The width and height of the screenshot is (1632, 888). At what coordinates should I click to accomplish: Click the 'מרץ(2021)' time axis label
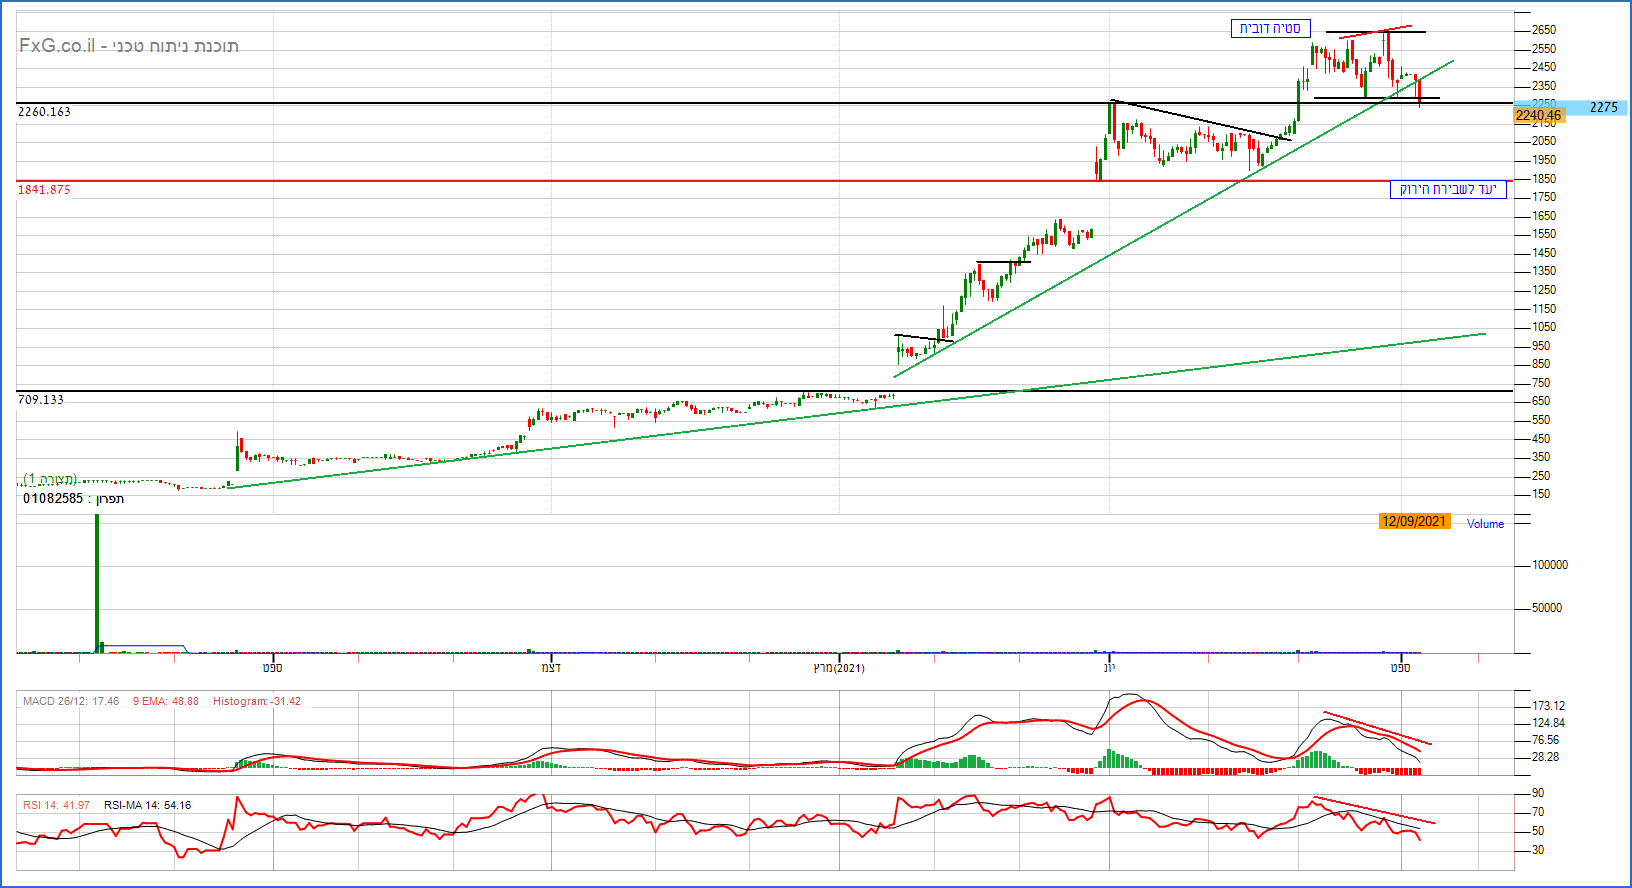(x=839, y=668)
